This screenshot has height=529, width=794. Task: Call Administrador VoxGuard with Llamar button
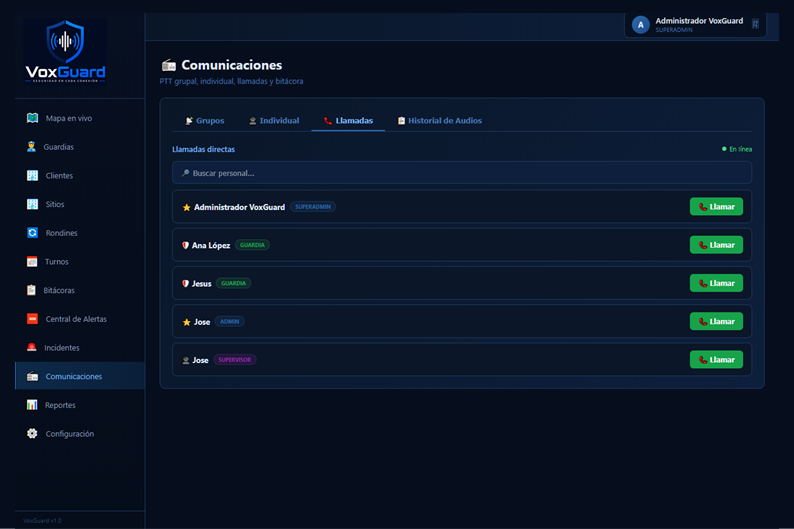click(716, 207)
